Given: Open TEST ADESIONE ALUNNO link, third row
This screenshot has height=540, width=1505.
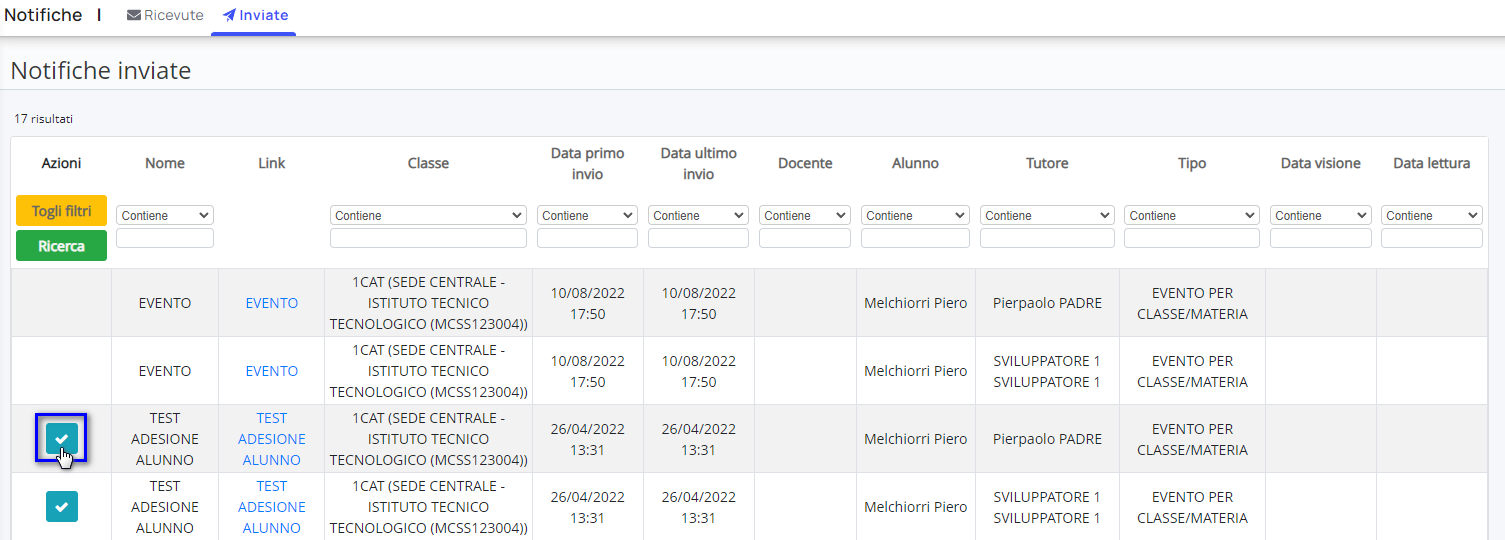Looking at the screenshot, I should [x=272, y=439].
